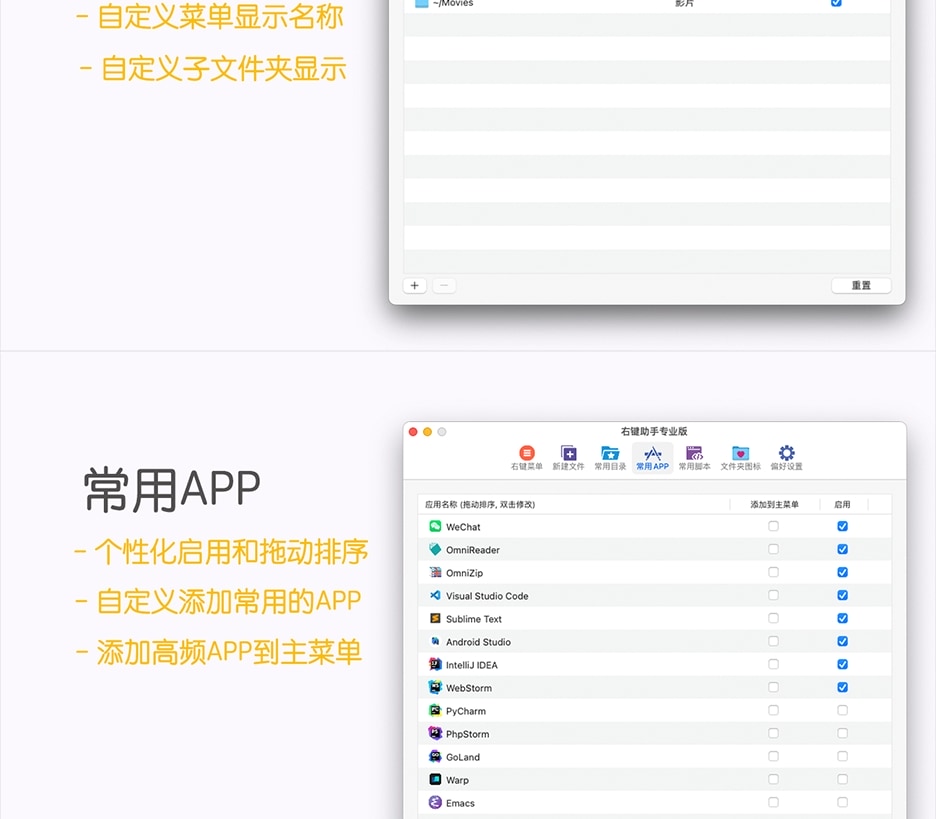This screenshot has height=819, width=936.
Task: Open the 文件夹图标 toolbar icon
Action: pos(740,458)
